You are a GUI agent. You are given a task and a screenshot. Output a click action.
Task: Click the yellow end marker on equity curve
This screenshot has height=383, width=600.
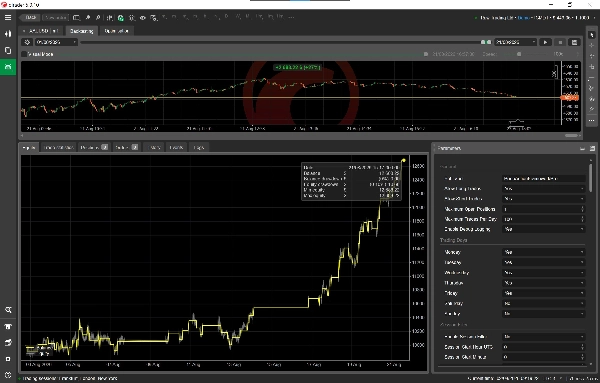click(403, 160)
